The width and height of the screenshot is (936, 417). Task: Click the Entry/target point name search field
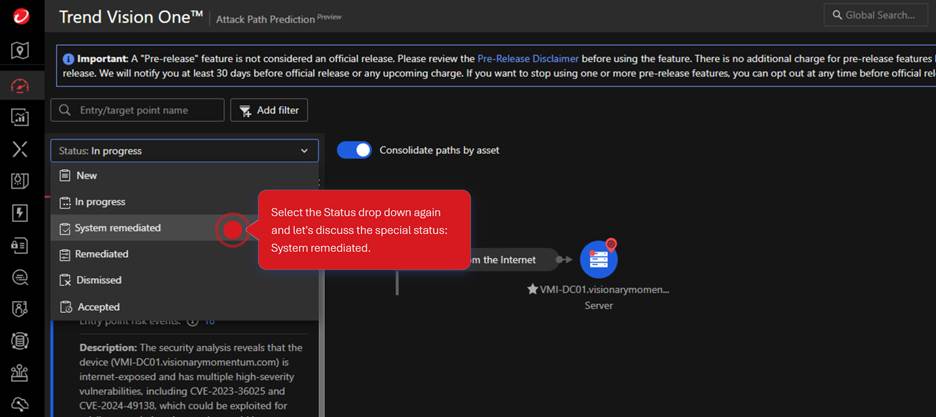pyautogui.click(x=137, y=110)
